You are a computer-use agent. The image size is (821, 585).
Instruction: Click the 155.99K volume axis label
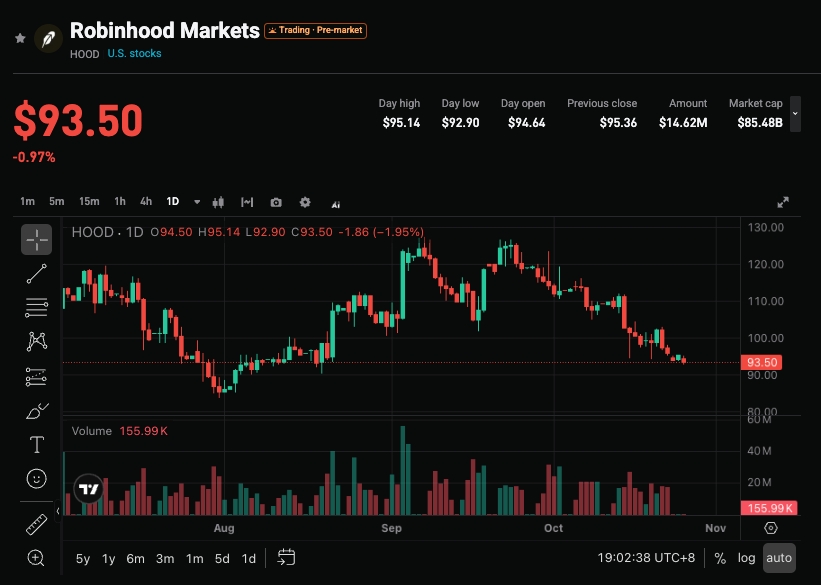pyautogui.click(x=769, y=507)
